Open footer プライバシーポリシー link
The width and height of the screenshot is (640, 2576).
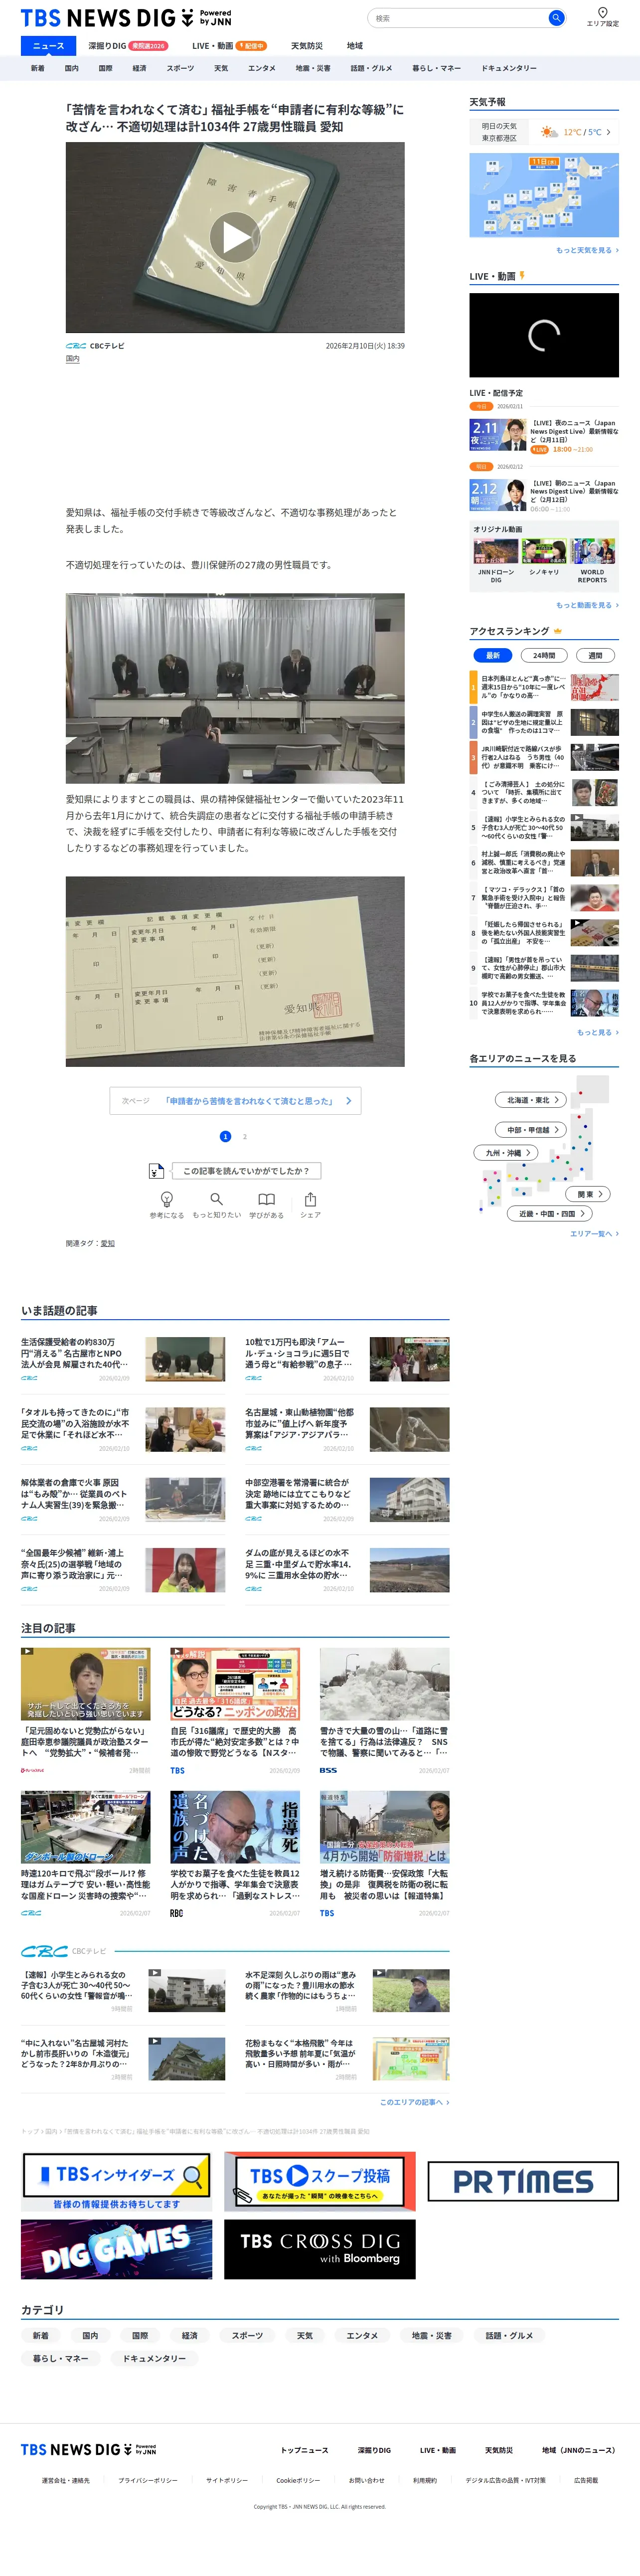click(148, 2480)
